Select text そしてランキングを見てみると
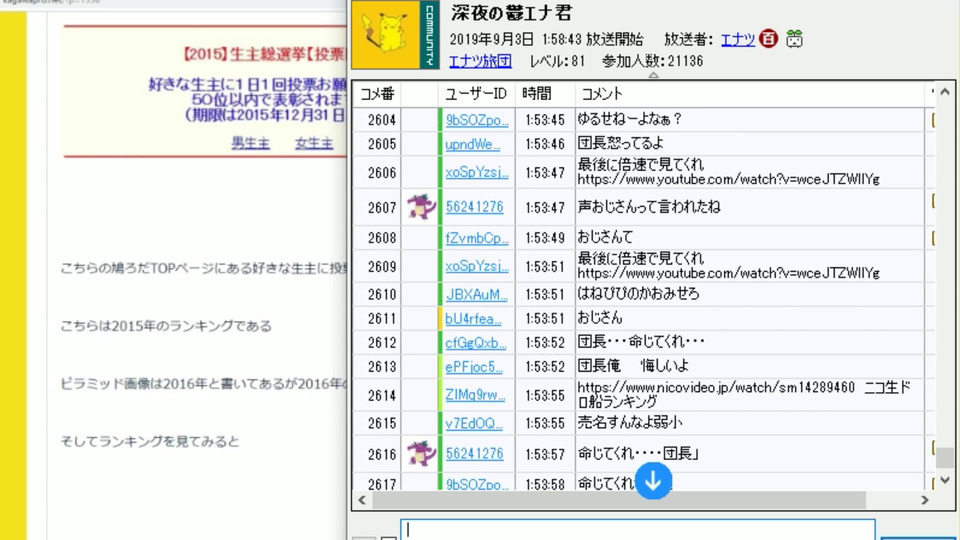This screenshot has height=540, width=960. 149,441
